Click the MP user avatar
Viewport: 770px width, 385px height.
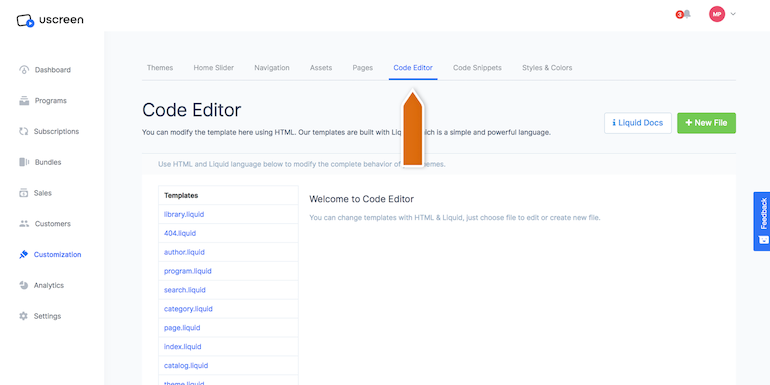(716, 14)
